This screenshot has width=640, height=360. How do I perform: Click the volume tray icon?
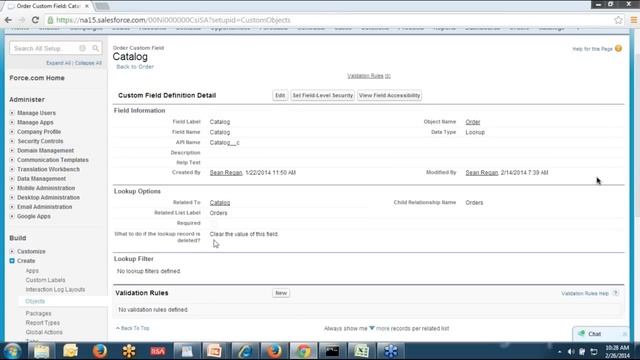[x=571, y=351]
